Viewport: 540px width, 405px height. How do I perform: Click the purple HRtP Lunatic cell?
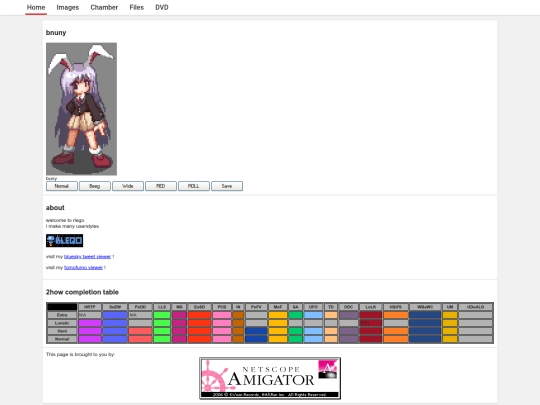(x=90, y=323)
